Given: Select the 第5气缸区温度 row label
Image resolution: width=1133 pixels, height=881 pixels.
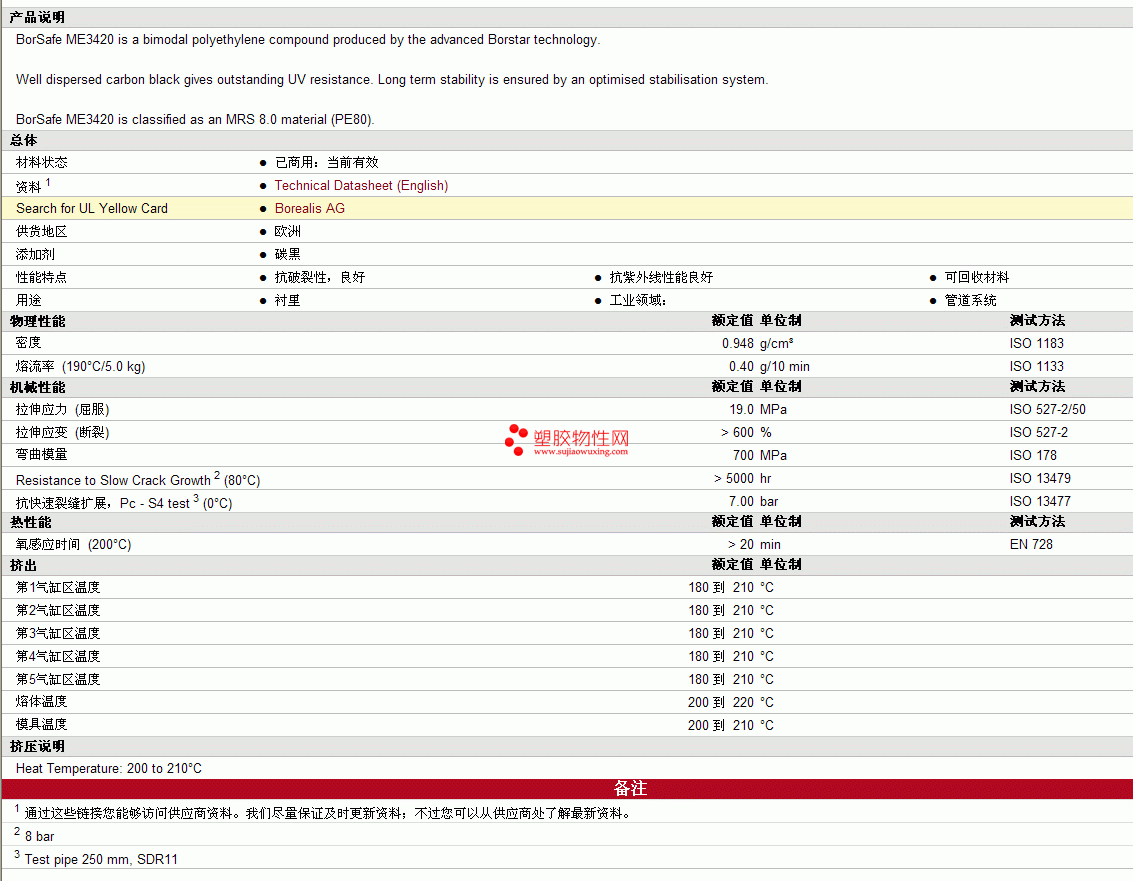Looking at the screenshot, I should (x=58, y=679).
